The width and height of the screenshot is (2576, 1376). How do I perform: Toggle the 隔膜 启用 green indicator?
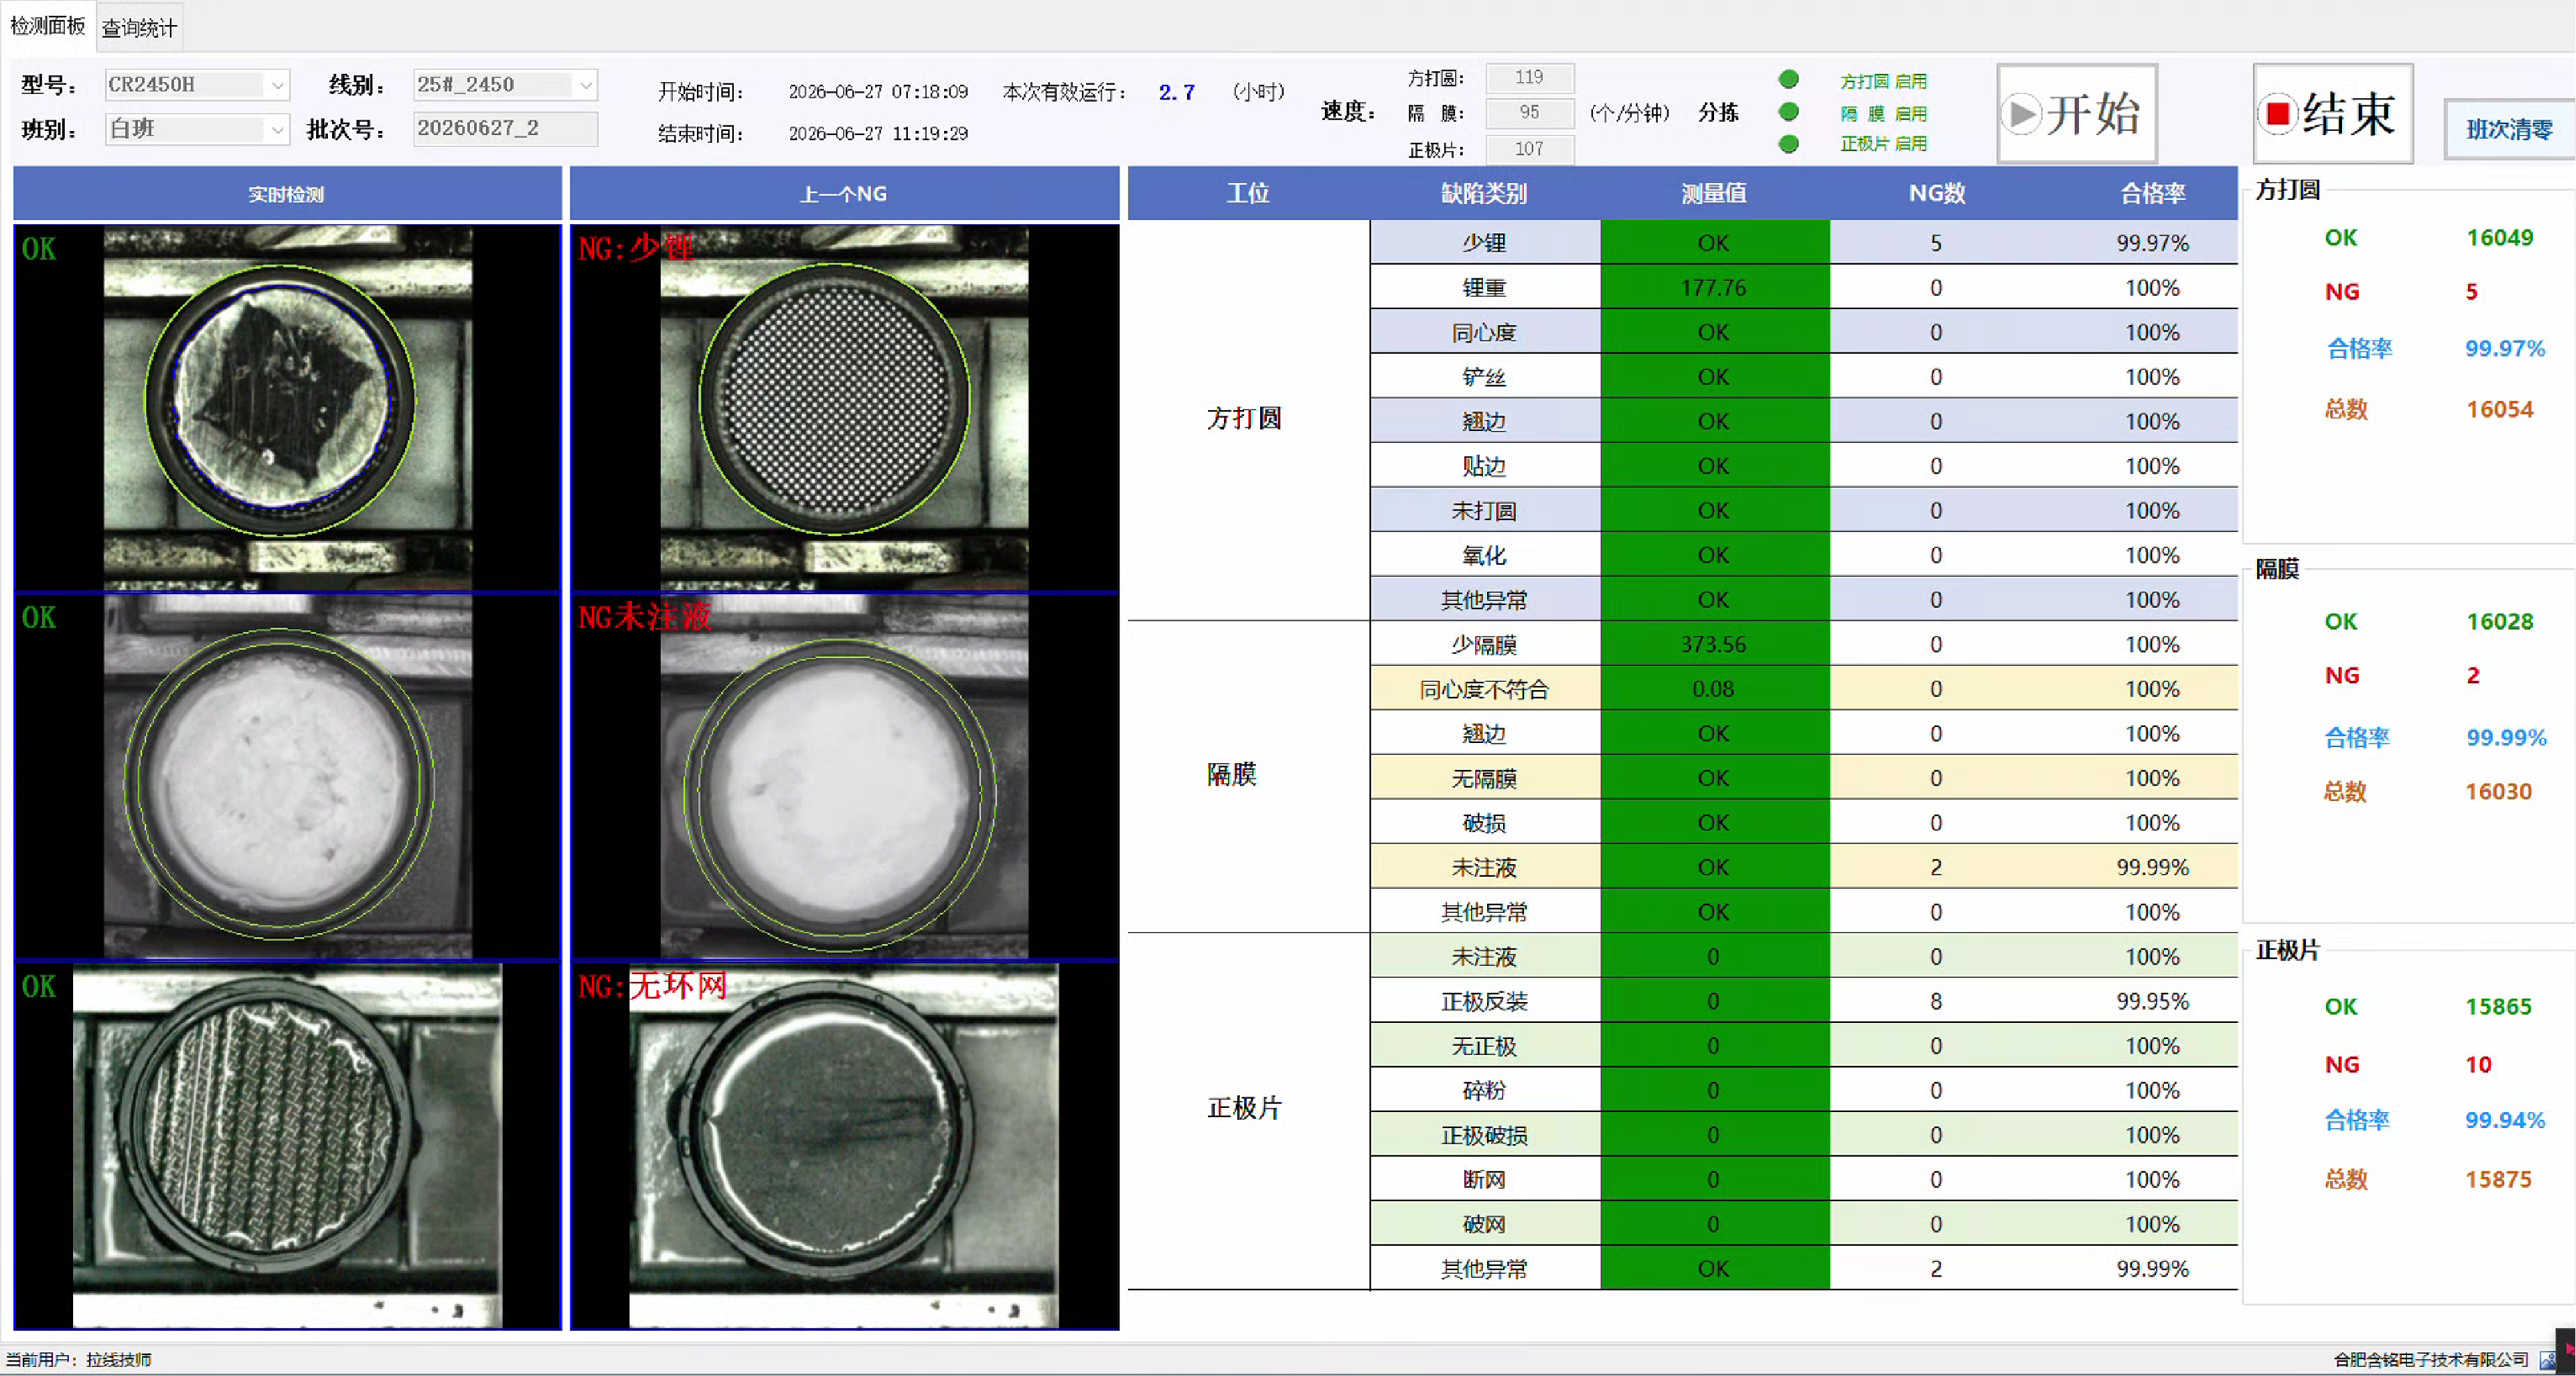pos(1789,112)
